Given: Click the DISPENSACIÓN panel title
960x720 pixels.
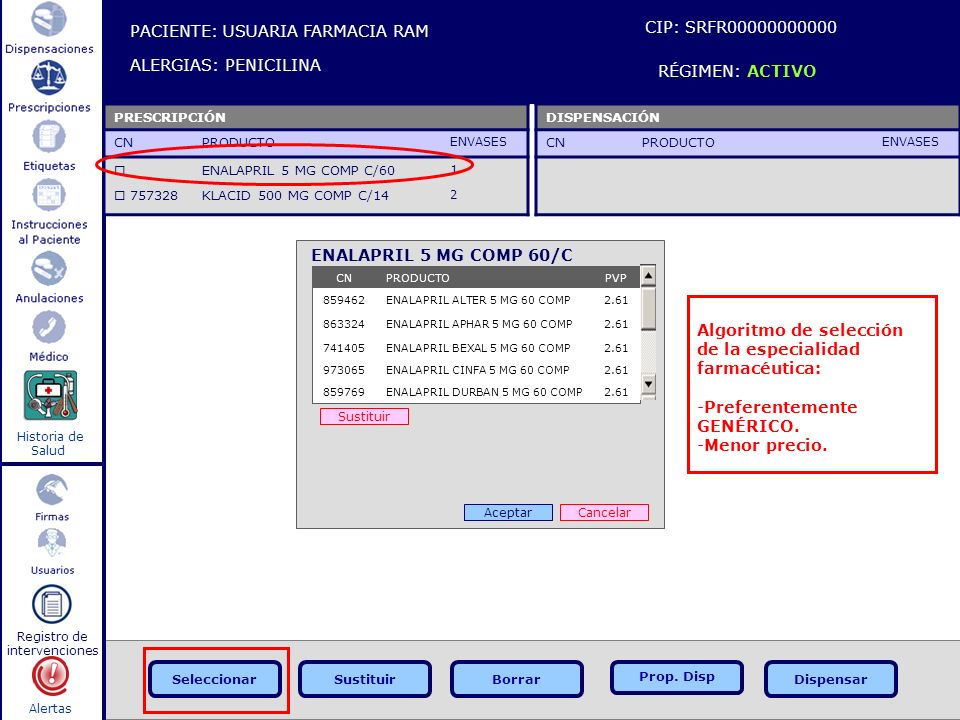Looking at the screenshot, I should [602, 117].
